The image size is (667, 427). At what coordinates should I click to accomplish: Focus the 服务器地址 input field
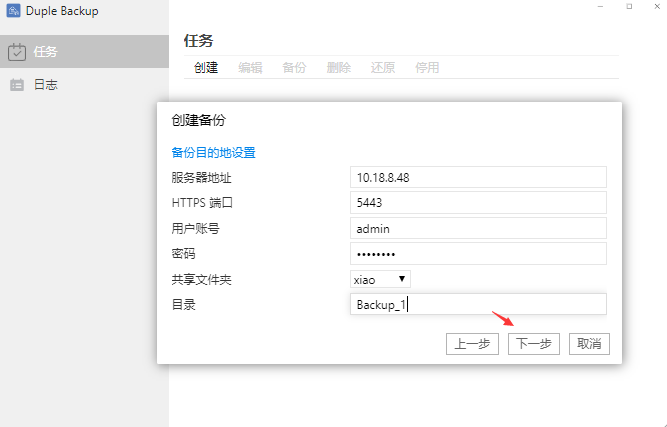pos(478,177)
